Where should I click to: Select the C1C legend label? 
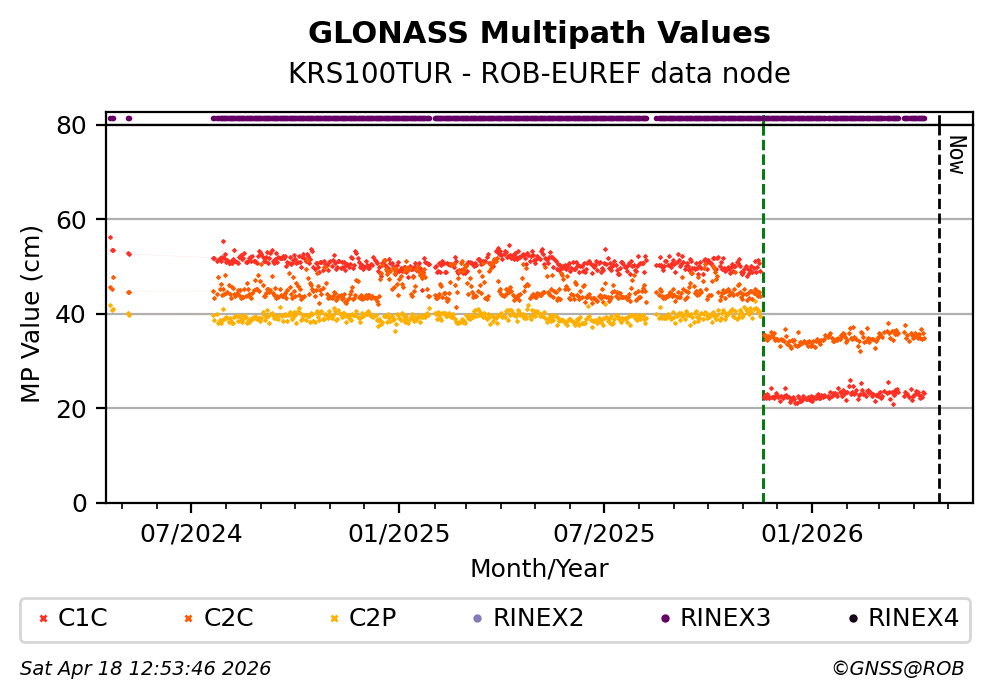pyautogui.click(x=83, y=619)
